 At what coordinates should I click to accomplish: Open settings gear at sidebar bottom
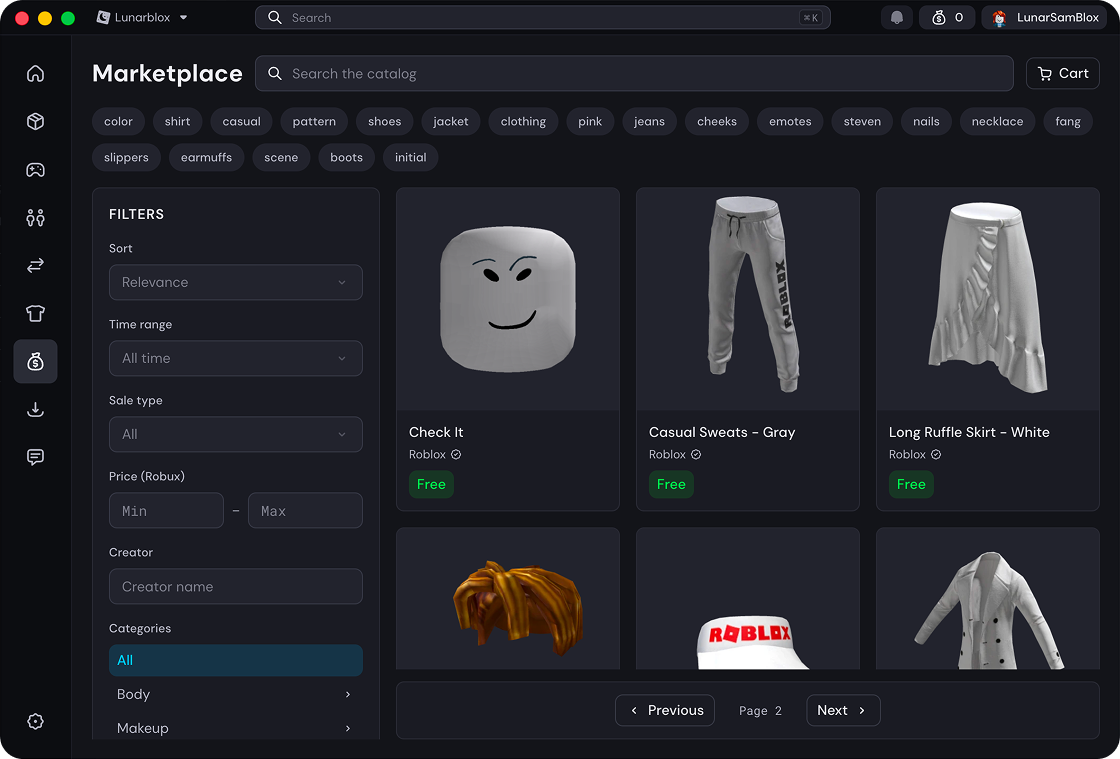coord(35,721)
